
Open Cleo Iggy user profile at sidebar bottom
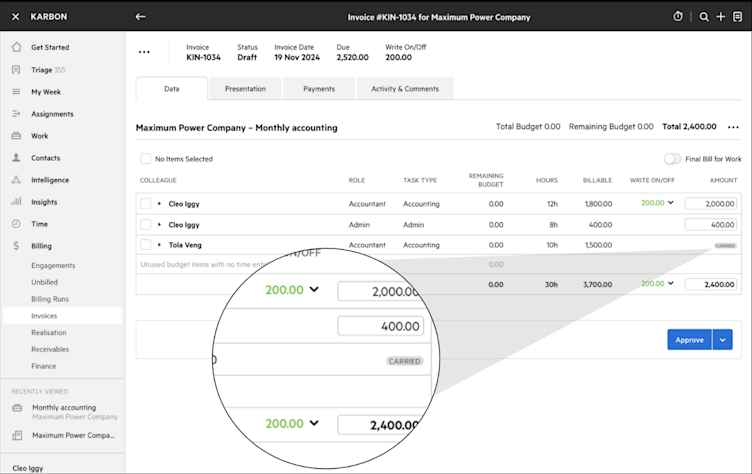[28, 468]
